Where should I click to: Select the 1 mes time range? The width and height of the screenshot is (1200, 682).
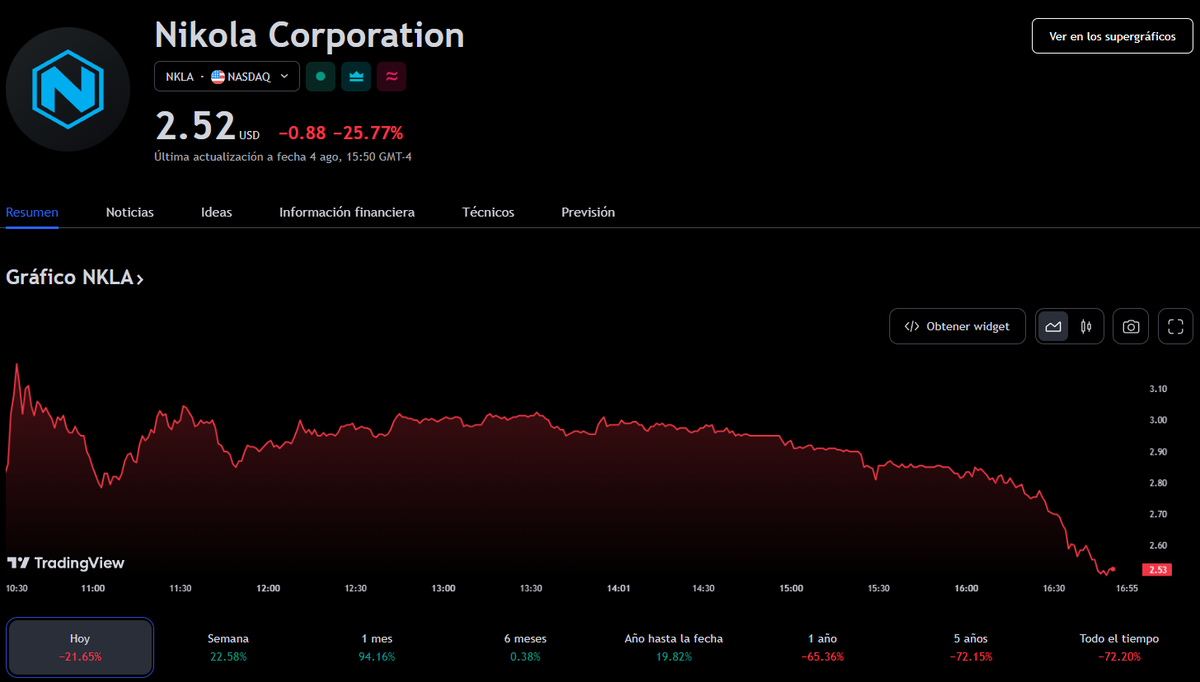[x=376, y=647]
